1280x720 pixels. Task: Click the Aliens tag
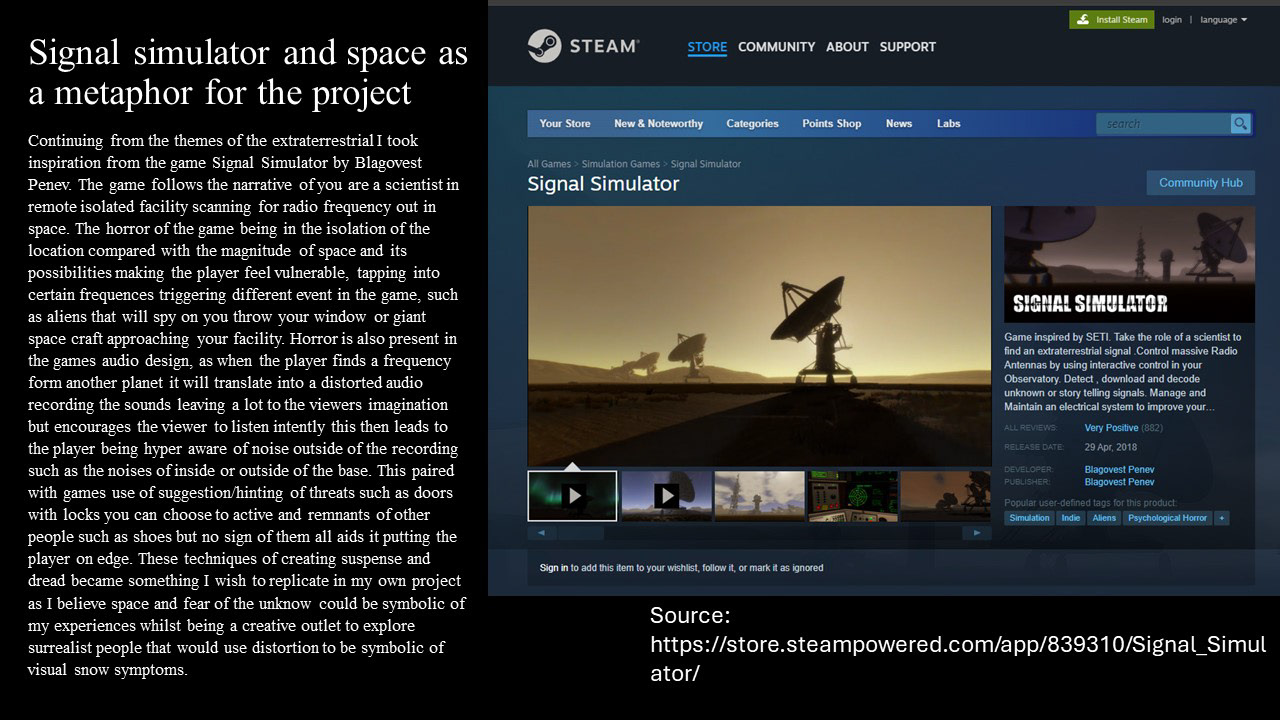pyautogui.click(x=1104, y=518)
